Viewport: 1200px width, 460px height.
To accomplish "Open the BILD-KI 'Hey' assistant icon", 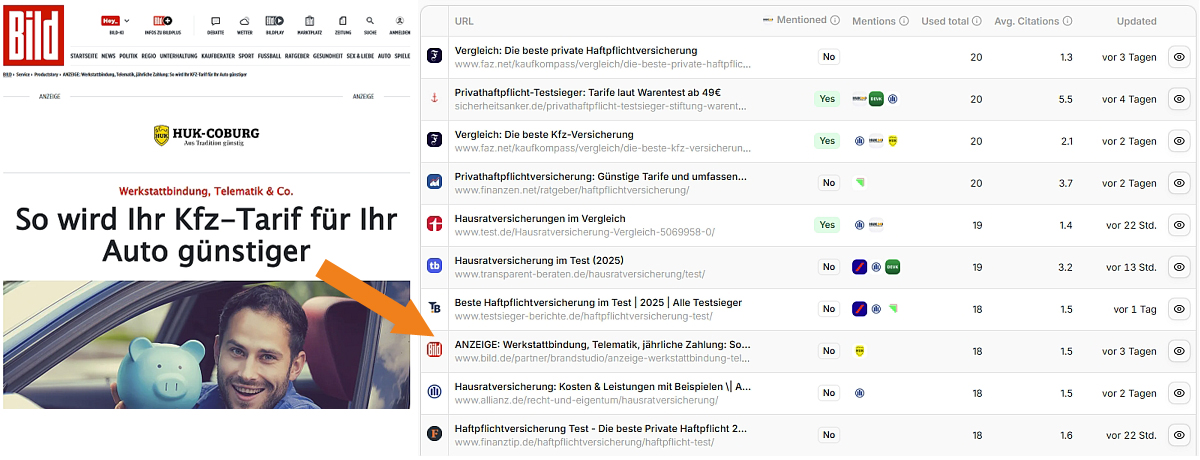I will [x=110, y=20].
